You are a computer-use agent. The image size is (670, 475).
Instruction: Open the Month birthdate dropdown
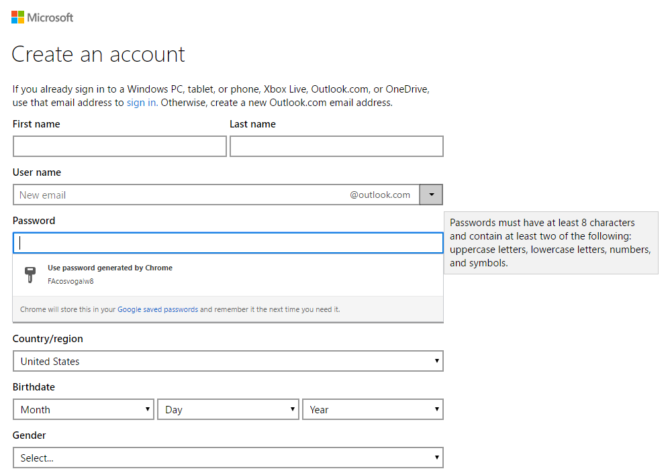click(x=83, y=409)
